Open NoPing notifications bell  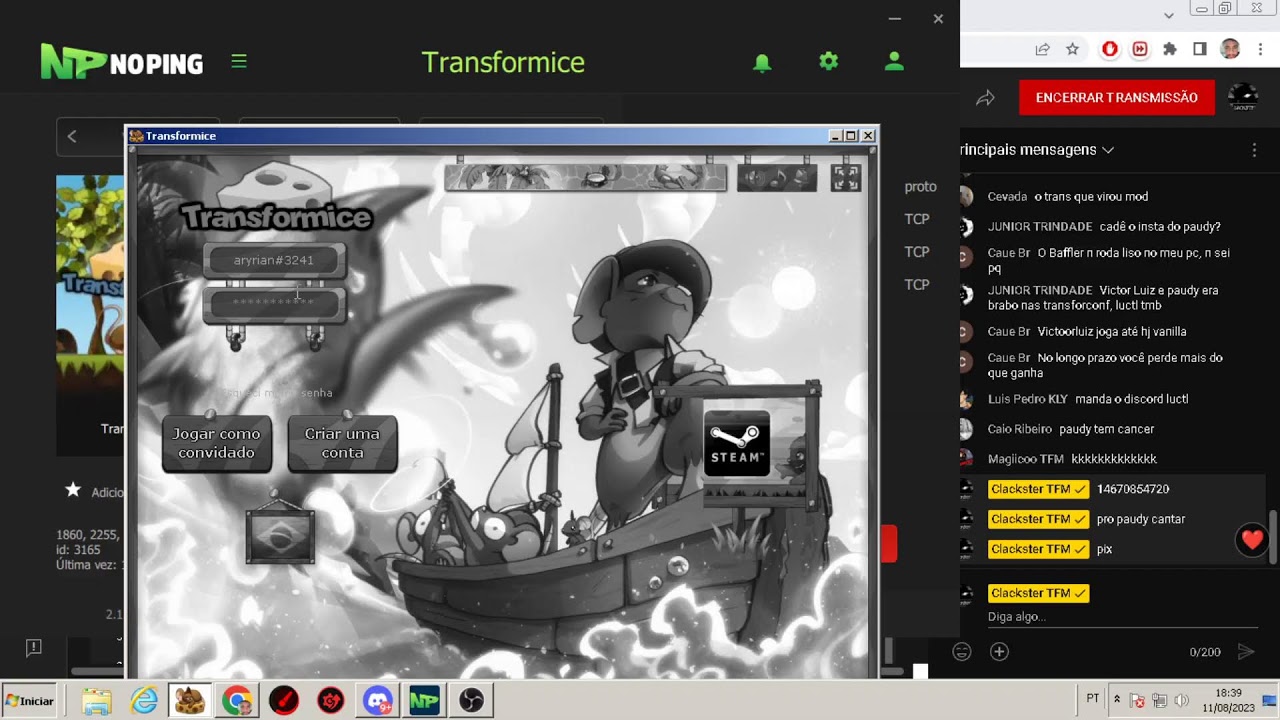coord(762,62)
